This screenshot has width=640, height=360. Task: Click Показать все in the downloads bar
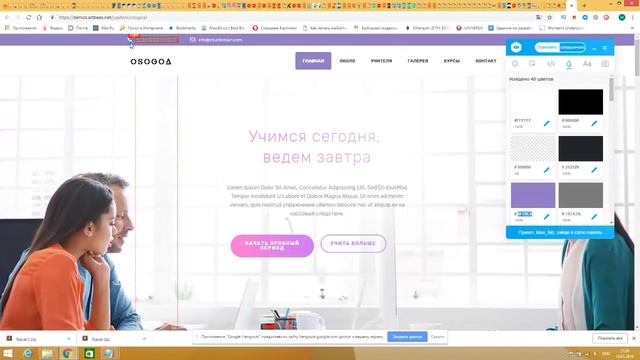coord(610,338)
